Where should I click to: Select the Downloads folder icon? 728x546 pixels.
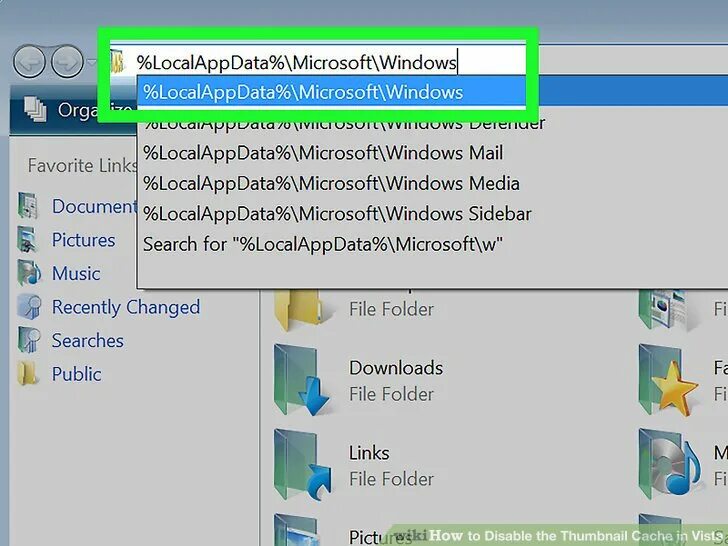[301, 380]
